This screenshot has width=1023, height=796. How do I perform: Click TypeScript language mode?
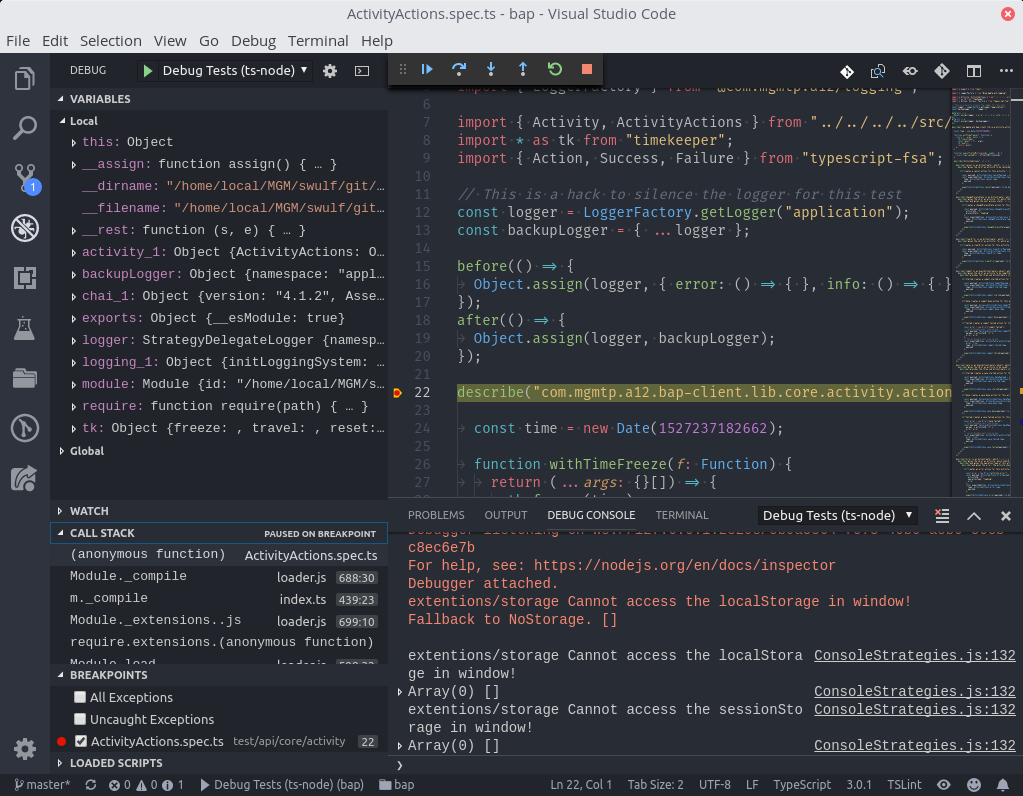point(802,784)
